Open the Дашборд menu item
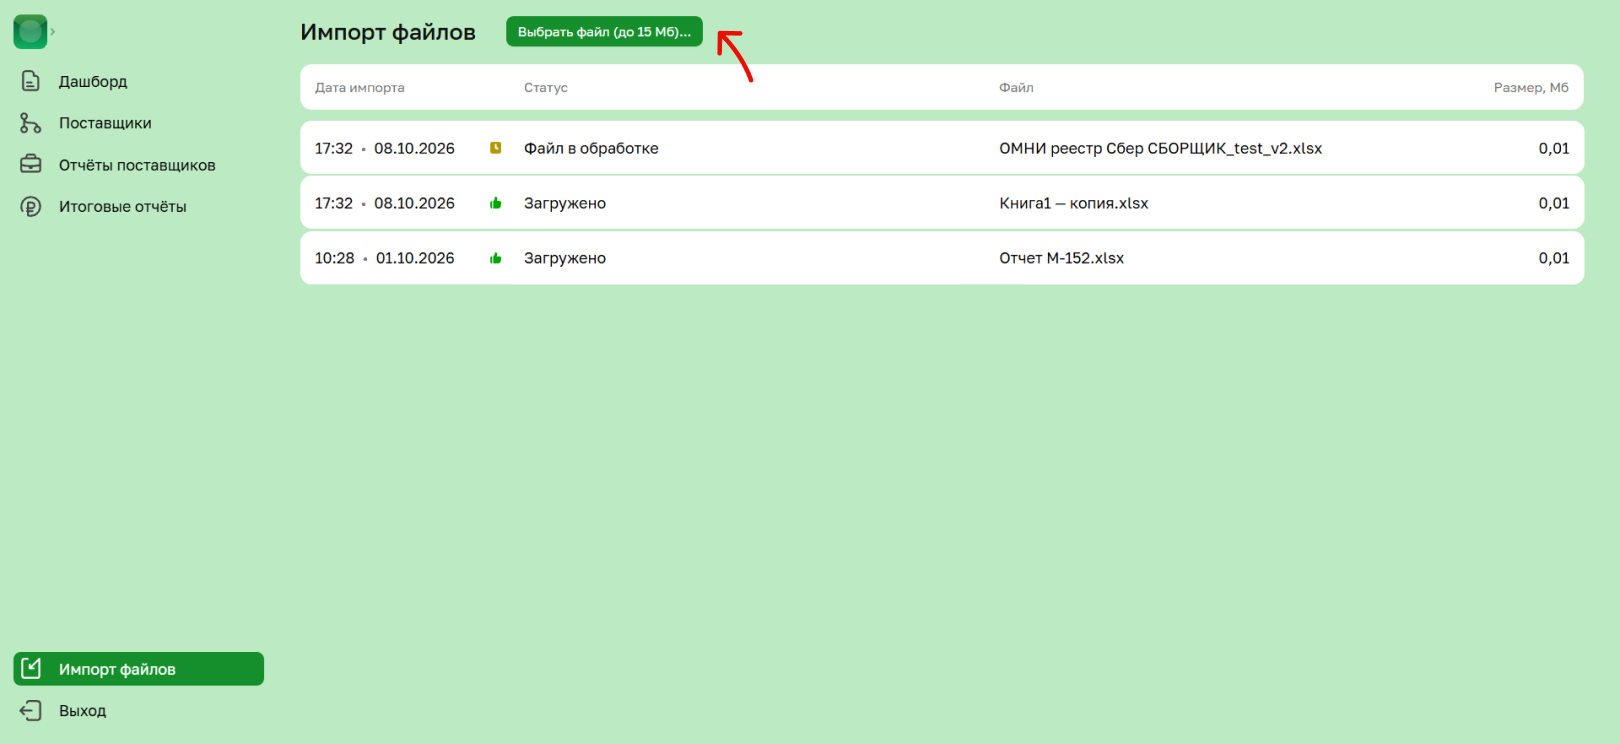This screenshot has height=744, width=1620. tap(93, 81)
